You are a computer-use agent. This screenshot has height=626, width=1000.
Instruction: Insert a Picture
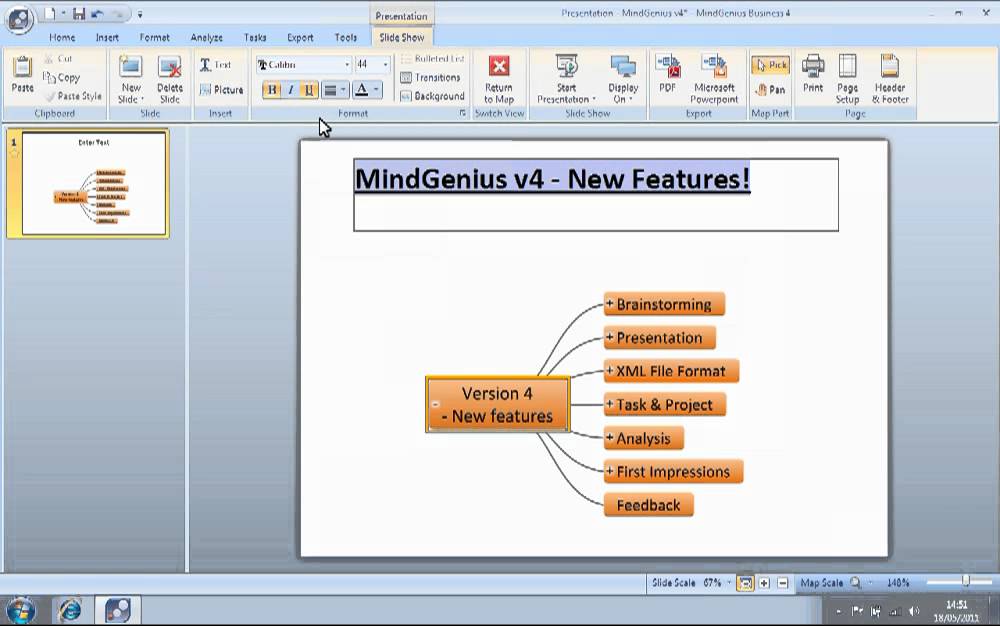click(x=221, y=90)
